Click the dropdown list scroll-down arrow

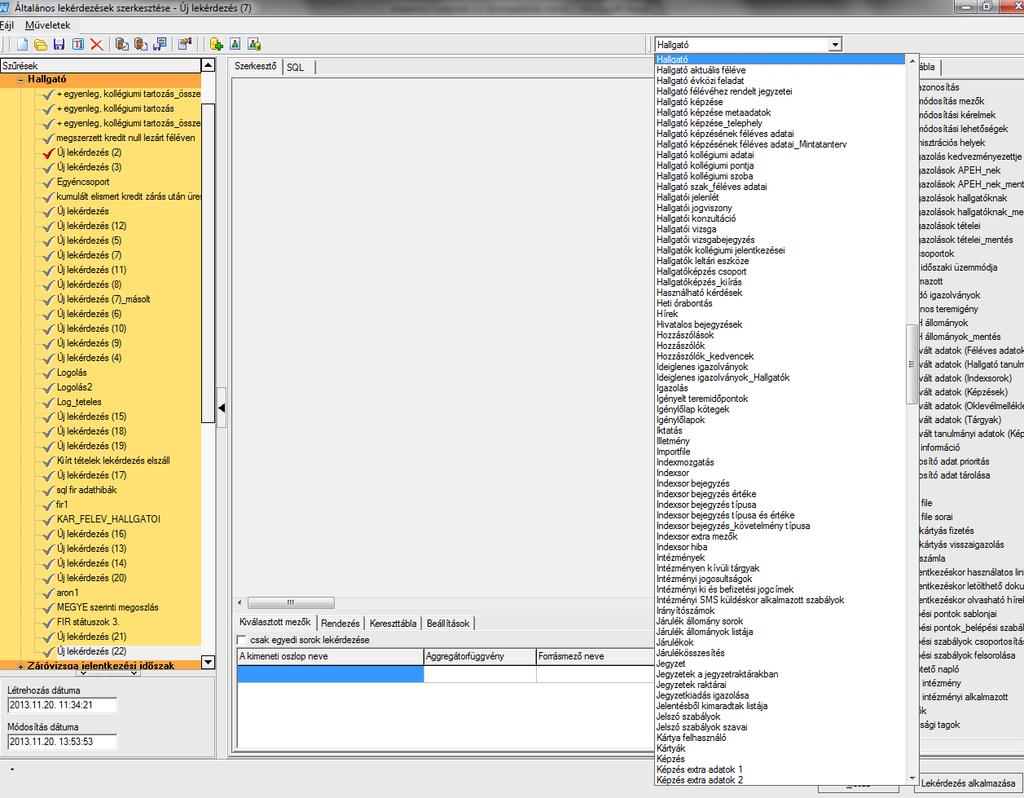(x=912, y=778)
